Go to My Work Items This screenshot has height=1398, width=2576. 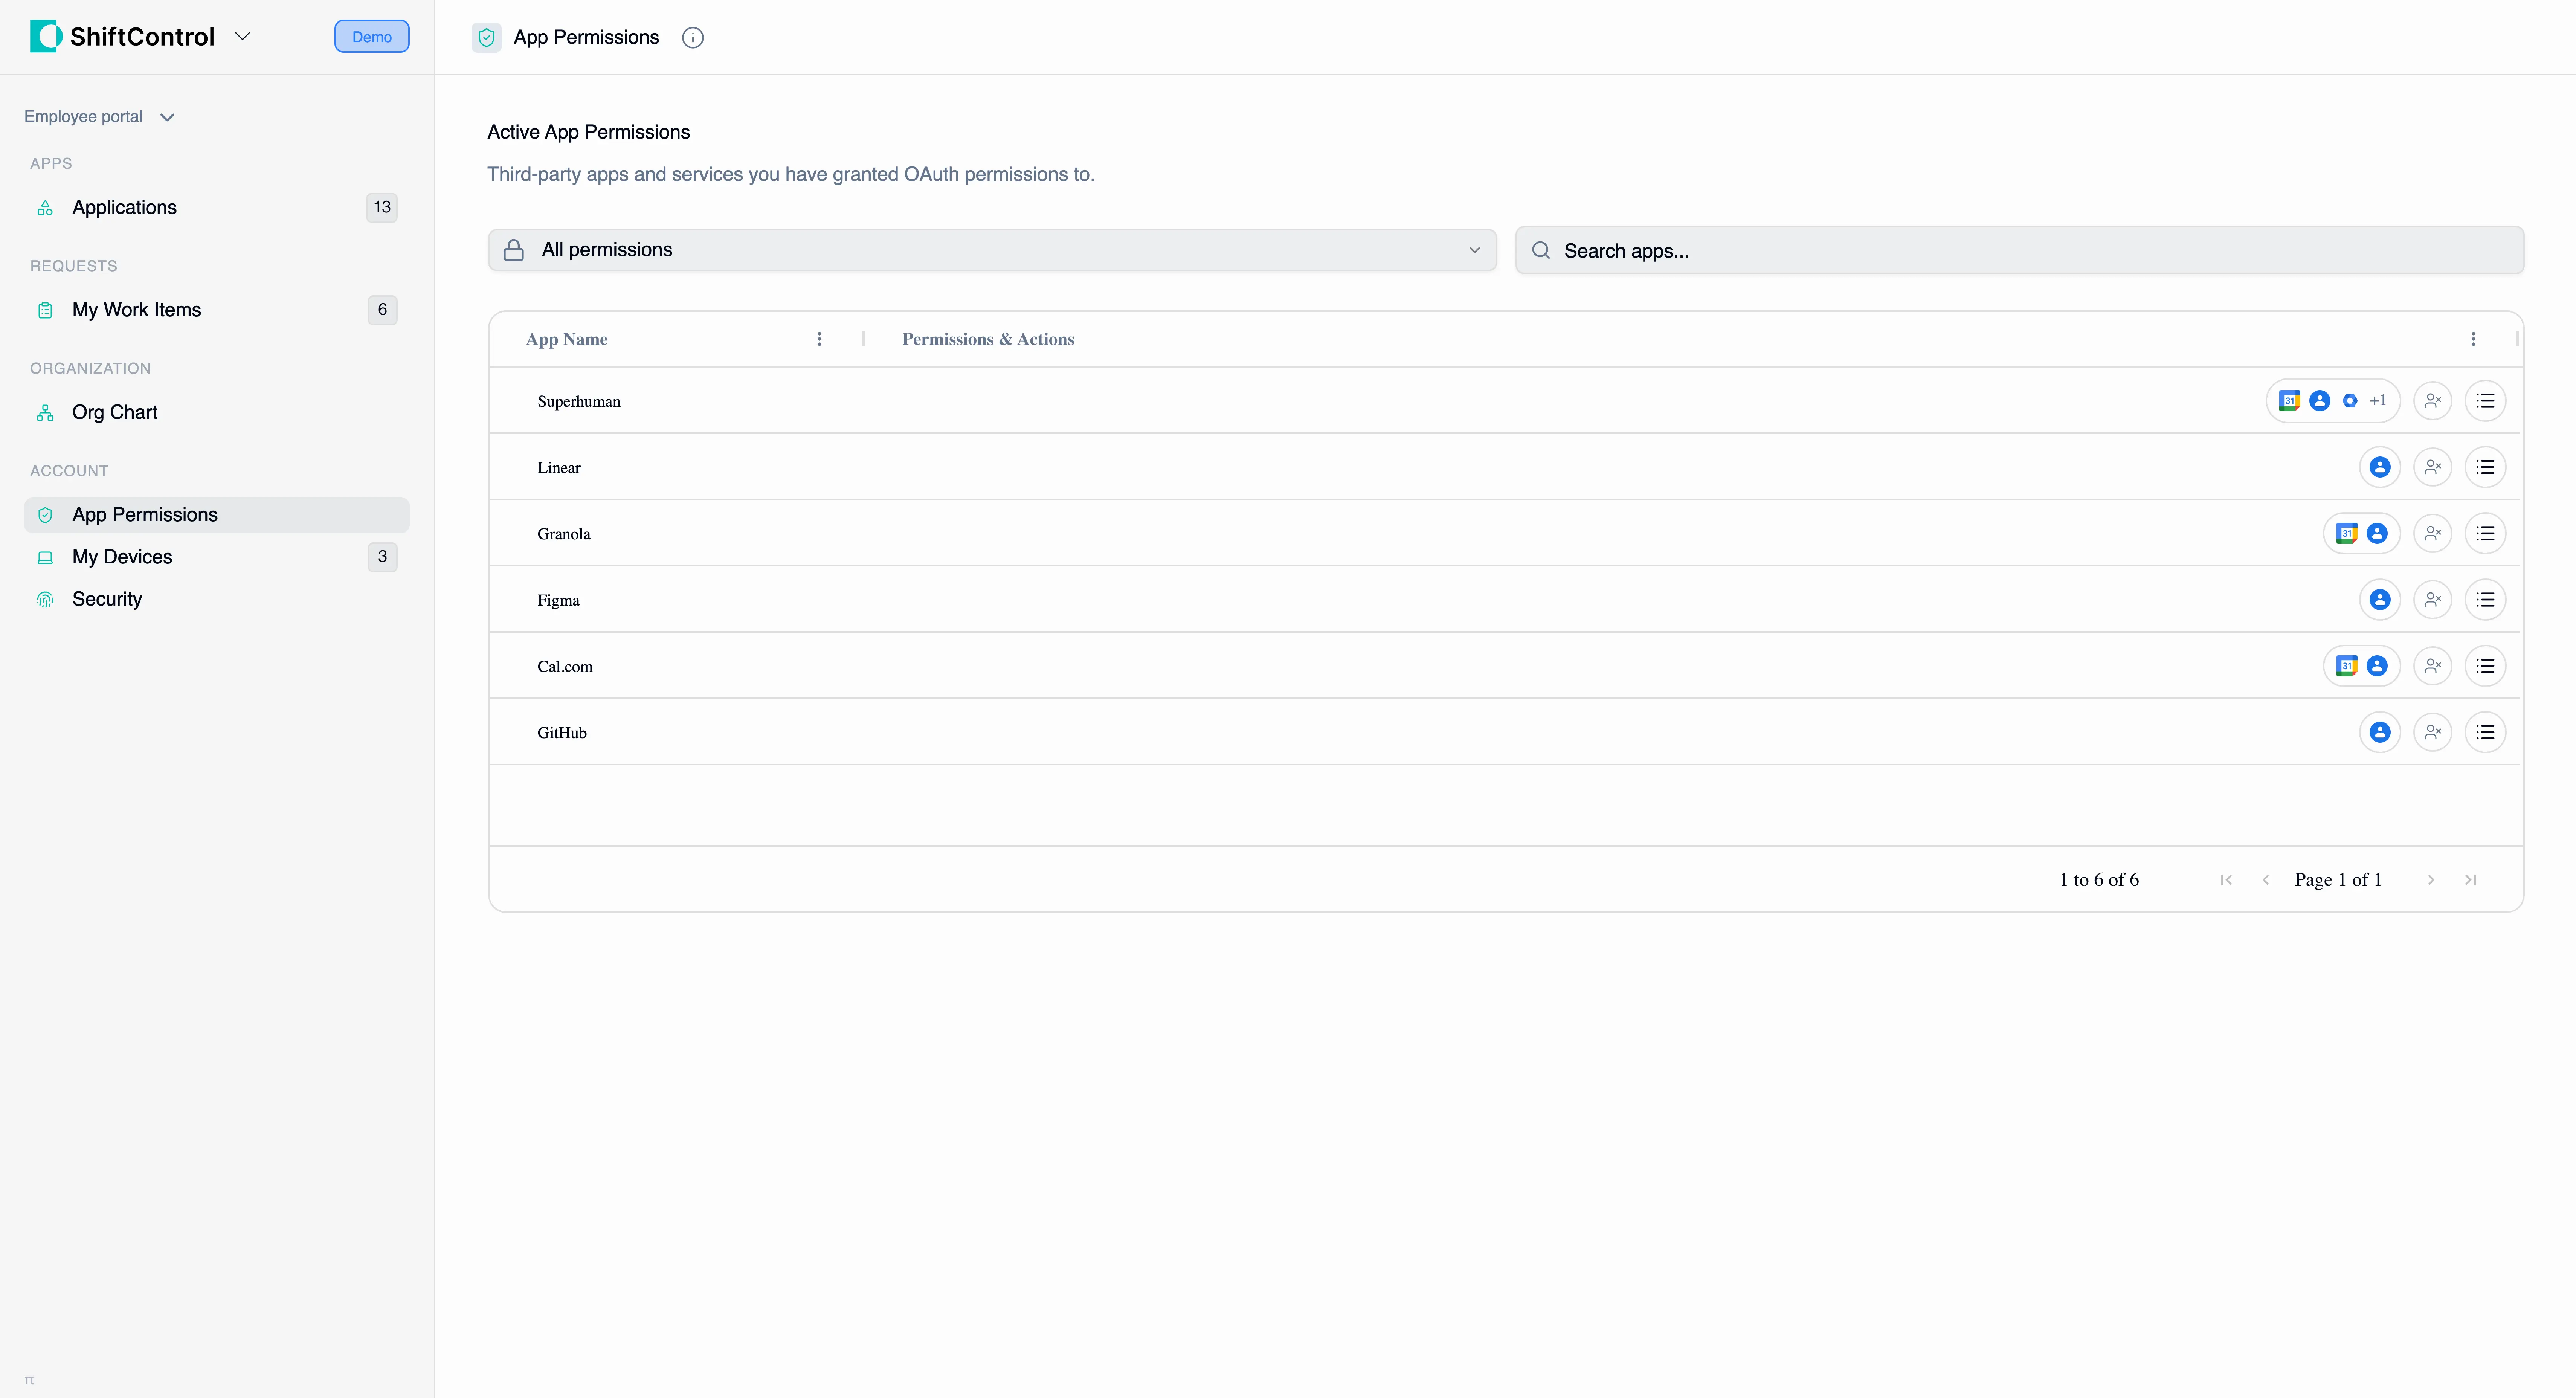pos(216,310)
